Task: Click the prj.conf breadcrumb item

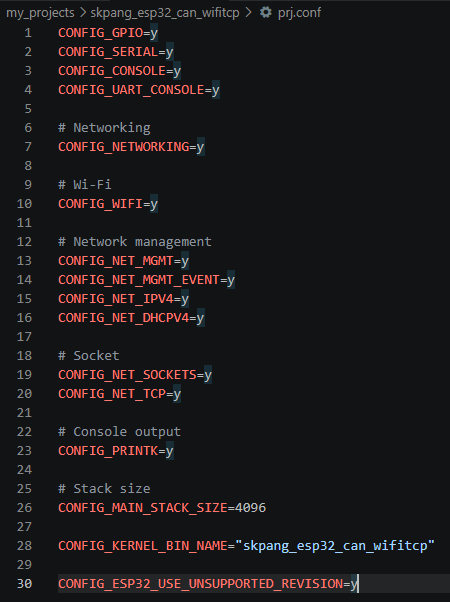Action: pyautogui.click(x=299, y=13)
